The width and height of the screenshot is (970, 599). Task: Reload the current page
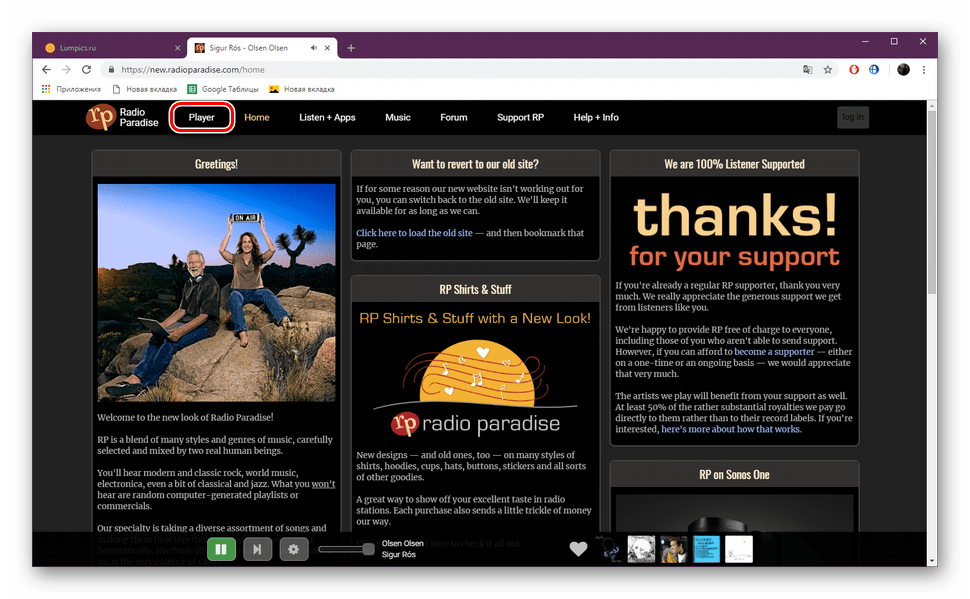88,70
